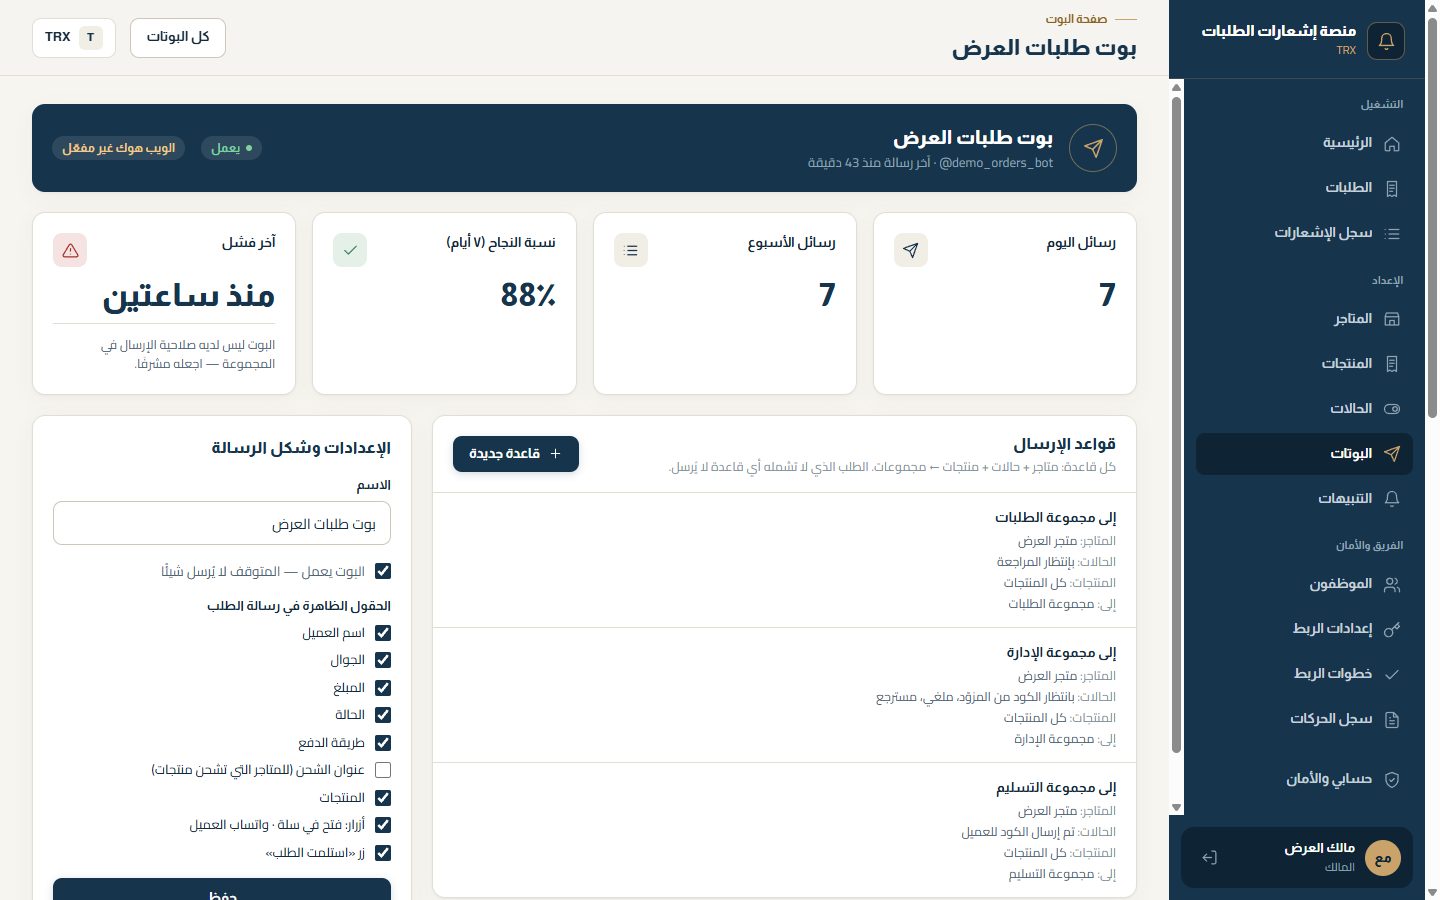The image size is (1440, 900).
Task: Click the store icon beside المتاجر
Action: click(x=1391, y=319)
